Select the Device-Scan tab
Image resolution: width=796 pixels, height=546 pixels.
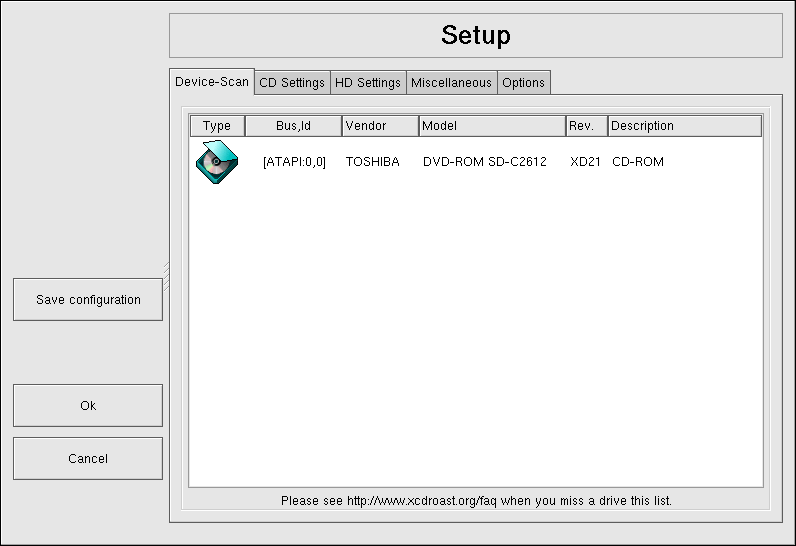point(212,82)
